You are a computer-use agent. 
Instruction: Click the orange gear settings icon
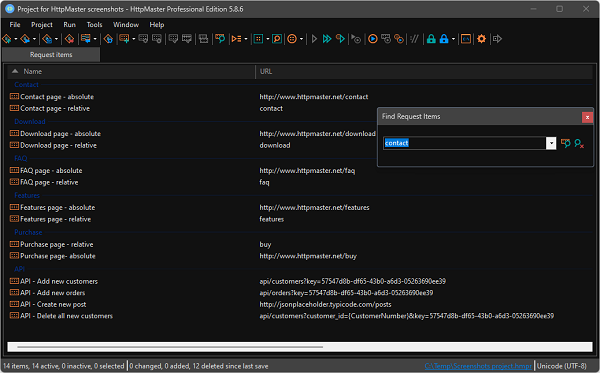coord(481,39)
